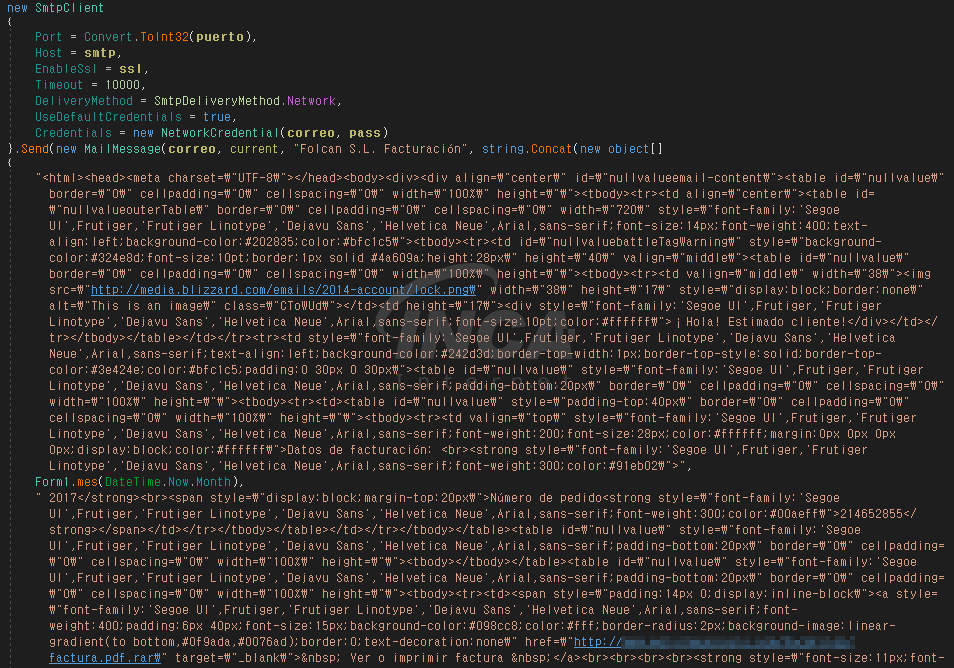Click the string.Concat call
The width and height of the screenshot is (954, 668).
click(527, 149)
